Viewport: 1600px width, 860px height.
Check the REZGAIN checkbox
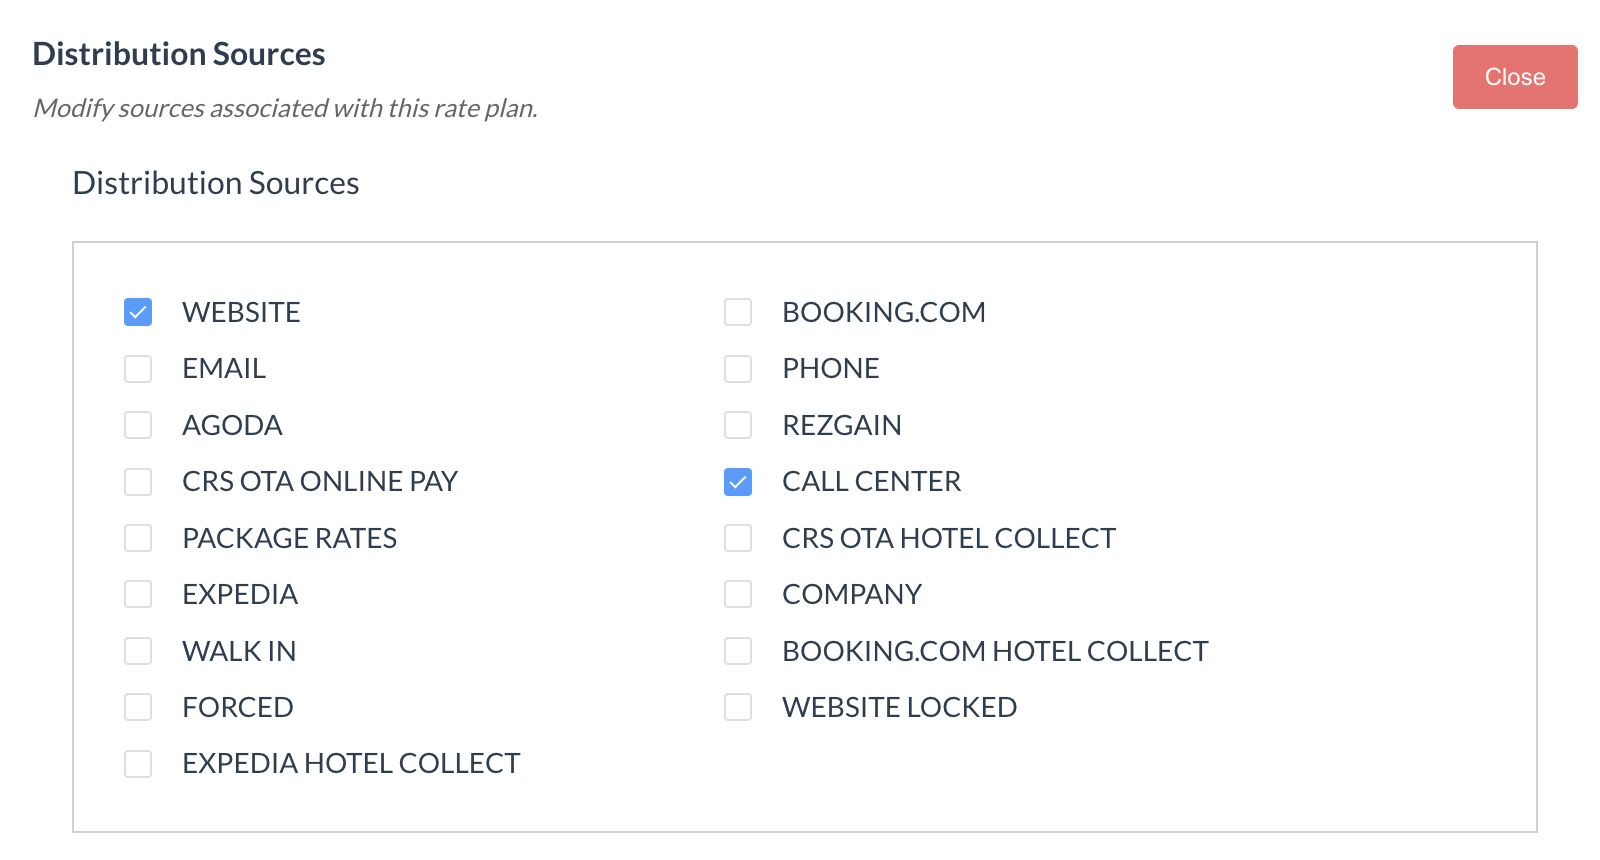[738, 425]
